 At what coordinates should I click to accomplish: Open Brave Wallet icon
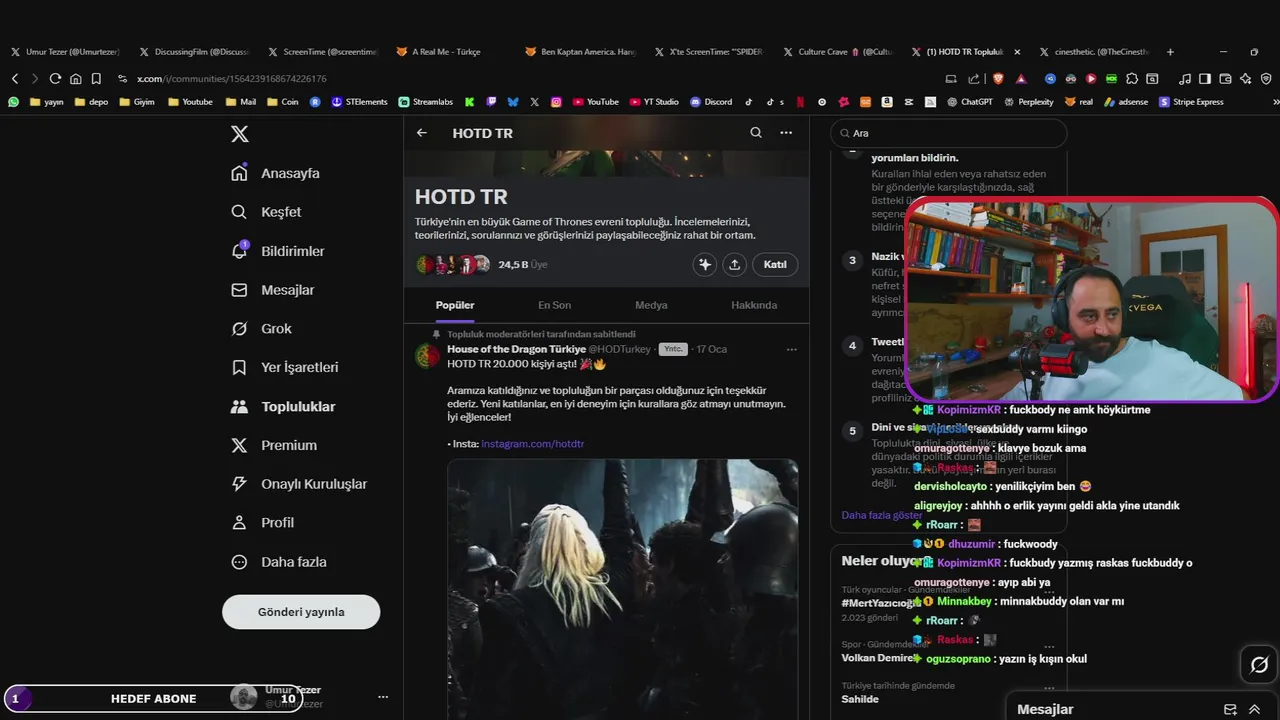tap(1225, 78)
